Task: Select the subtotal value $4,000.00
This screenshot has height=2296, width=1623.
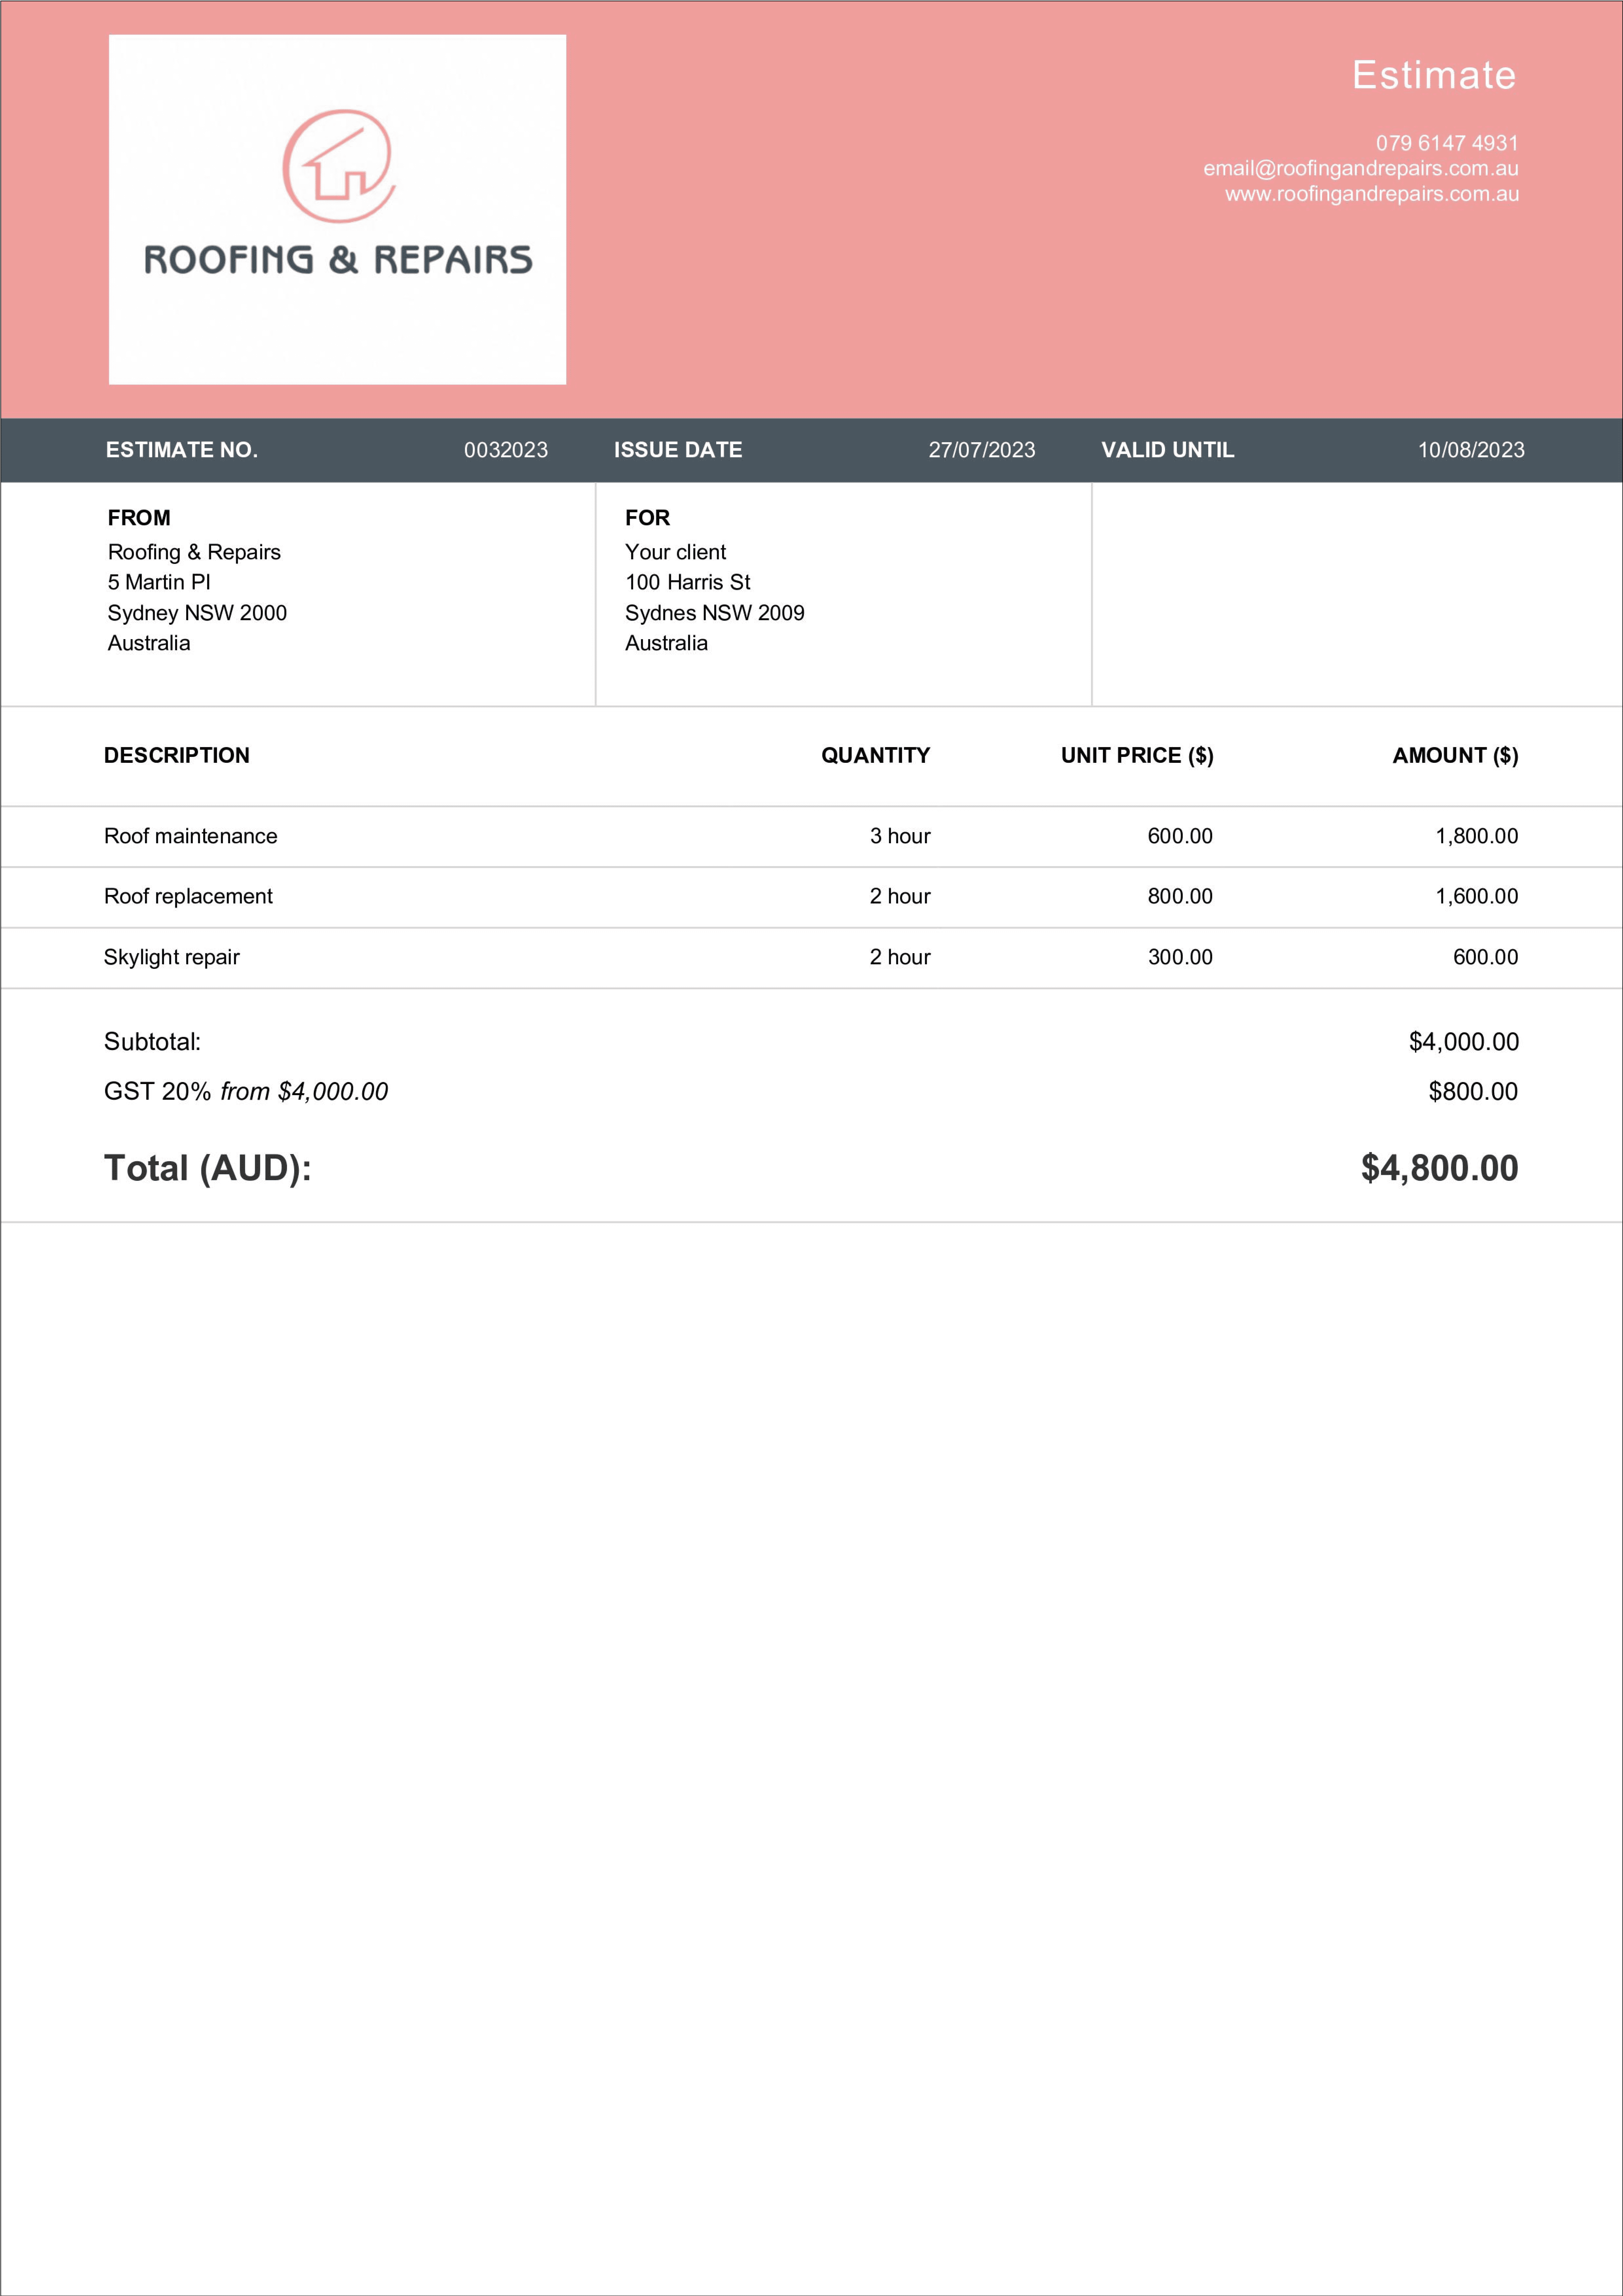Action: coord(1464,1042)
